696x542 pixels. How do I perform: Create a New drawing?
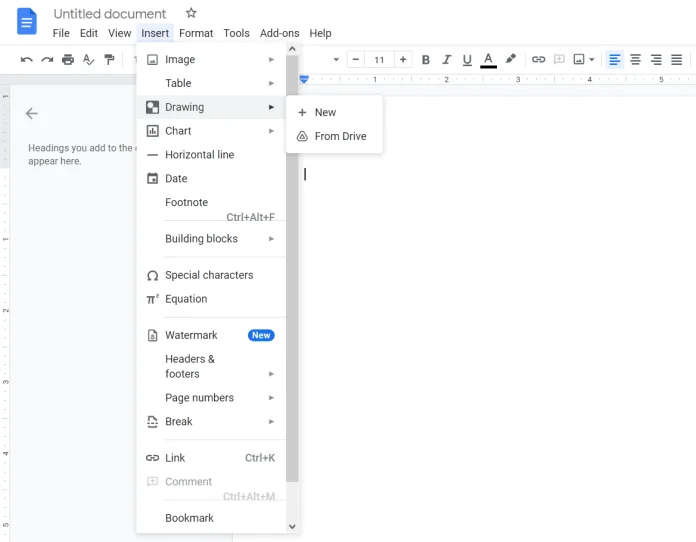(x=334, y=112)
